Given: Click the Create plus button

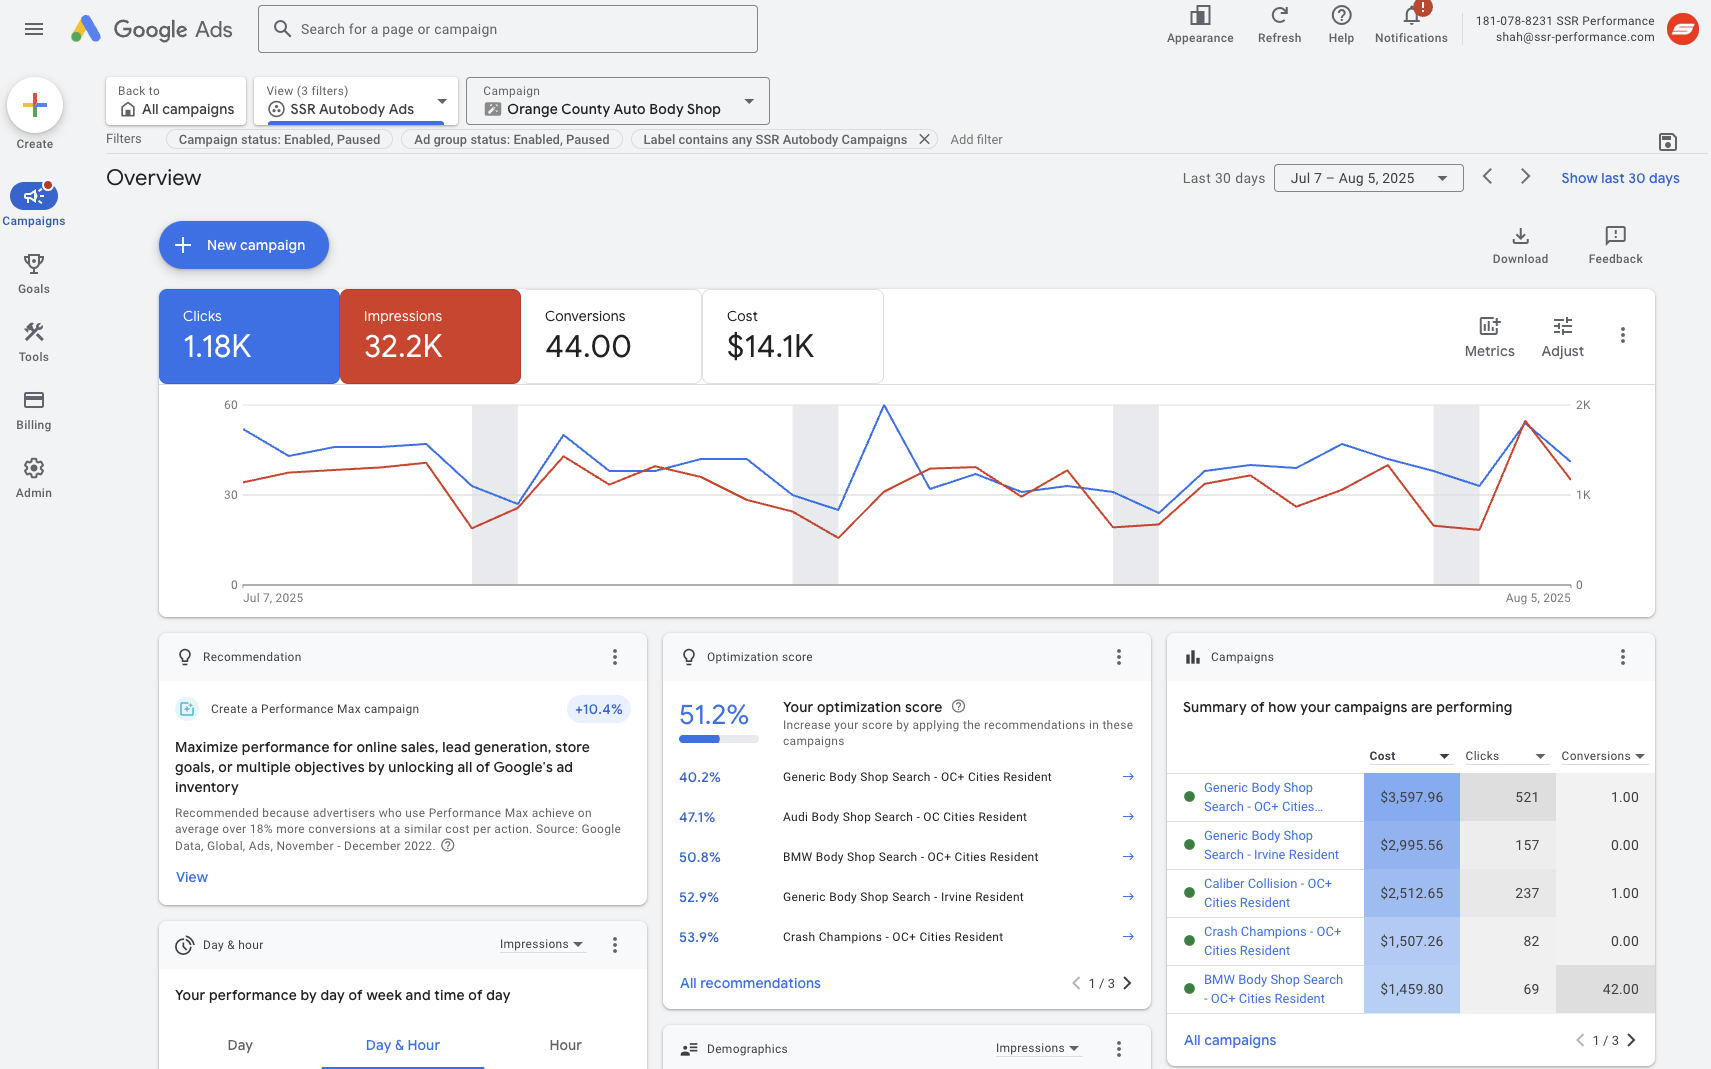Looking at the screenshot, I should tap(35, 105).
